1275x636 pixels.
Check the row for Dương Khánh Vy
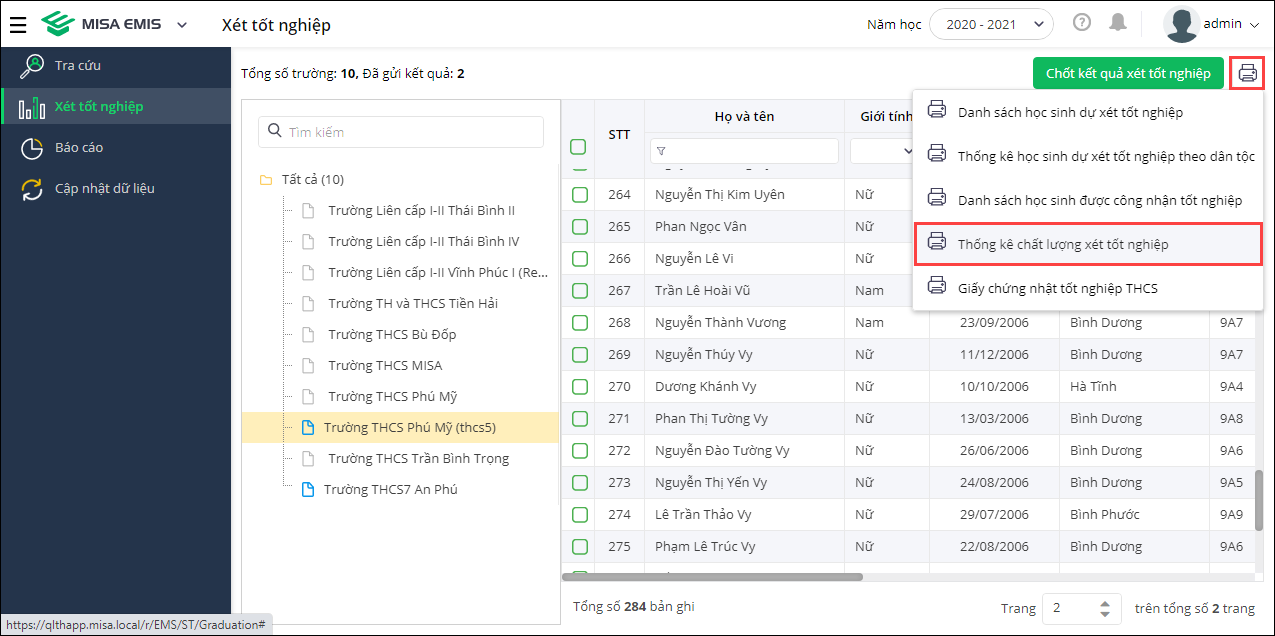tap(579, 387)
